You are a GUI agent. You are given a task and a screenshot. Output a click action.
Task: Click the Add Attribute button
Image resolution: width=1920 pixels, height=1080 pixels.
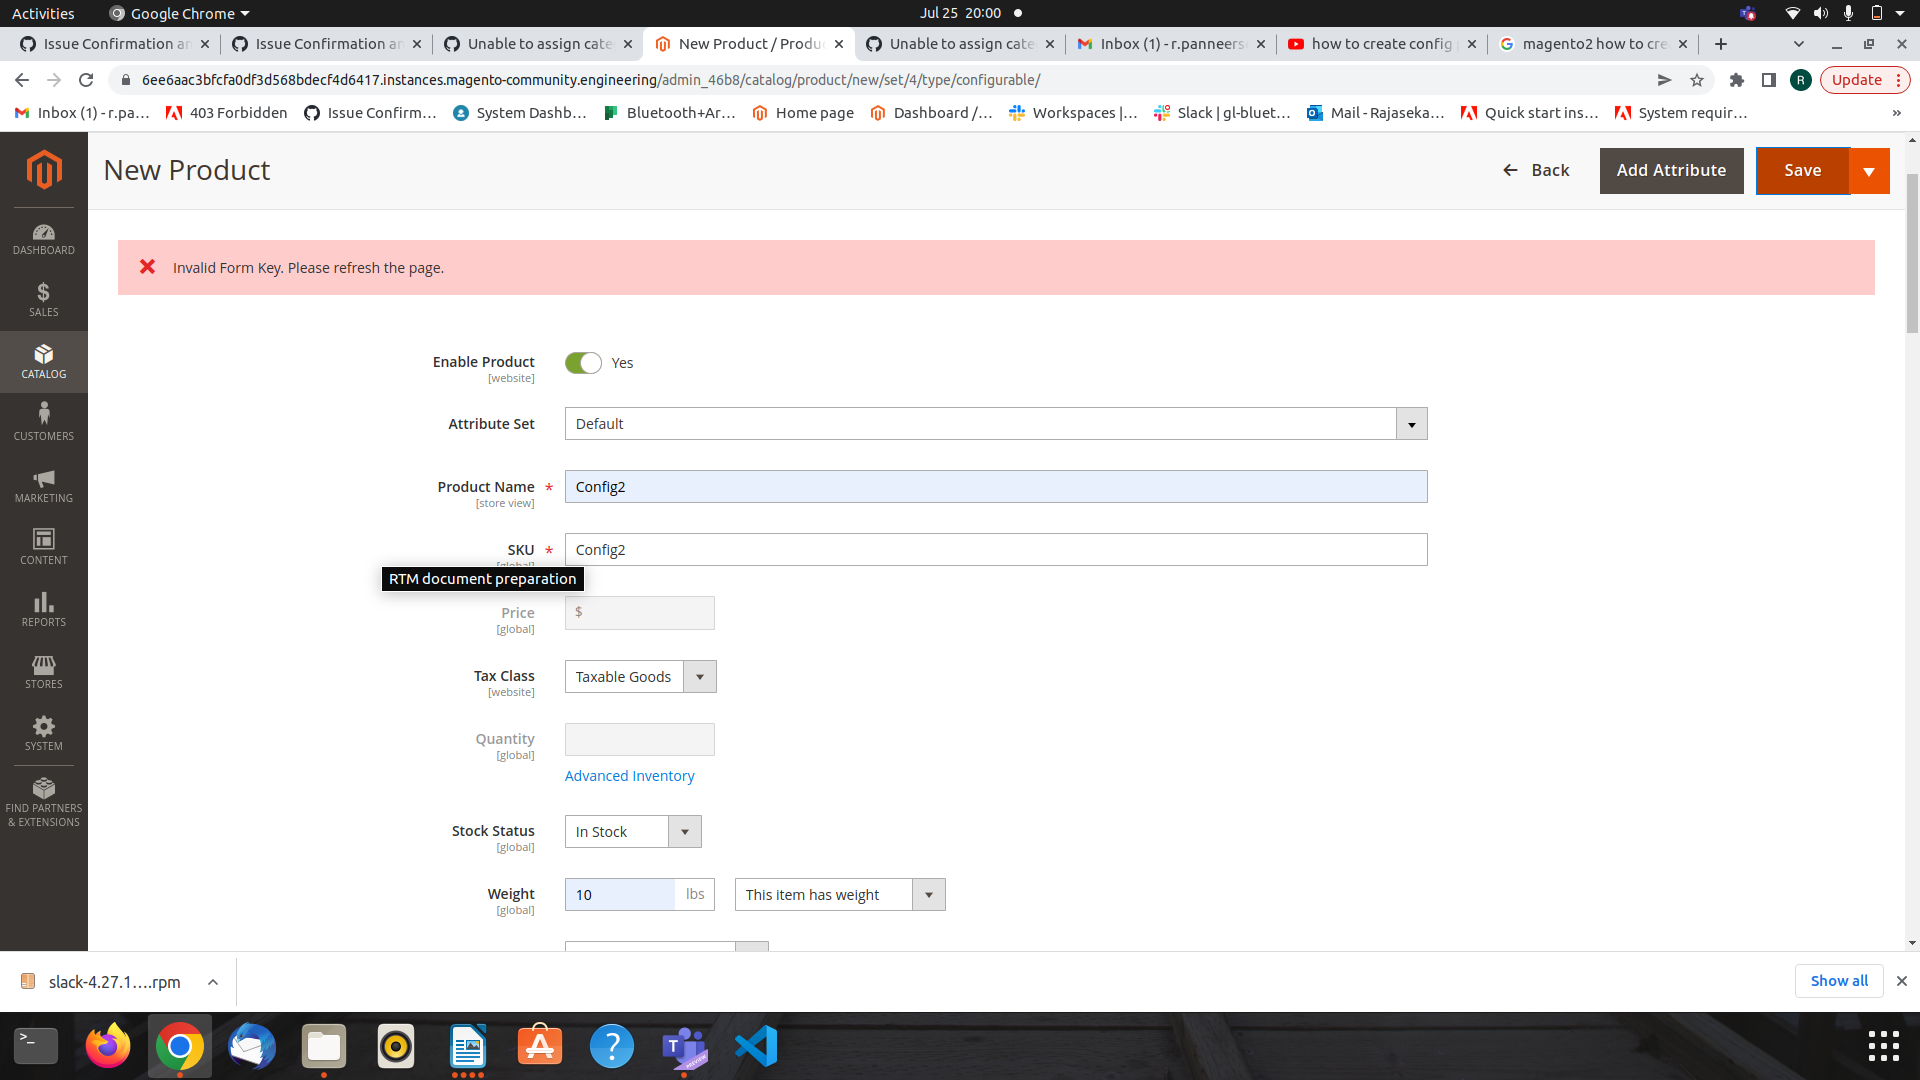tap(1671, 171)
